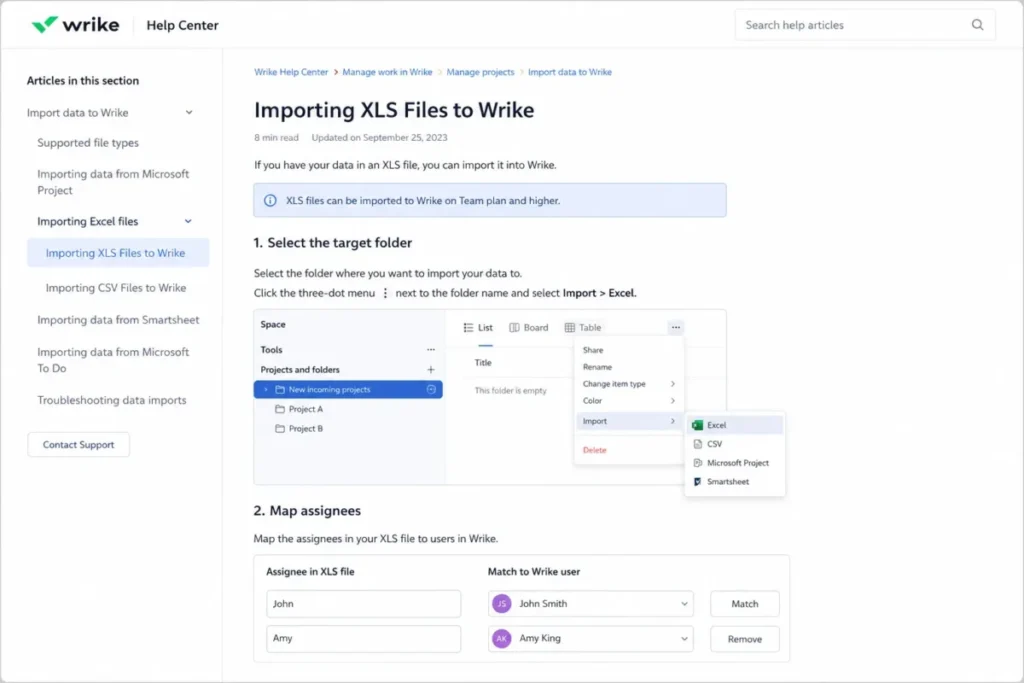Open the John Smith user dropdown

coord(684,604)
